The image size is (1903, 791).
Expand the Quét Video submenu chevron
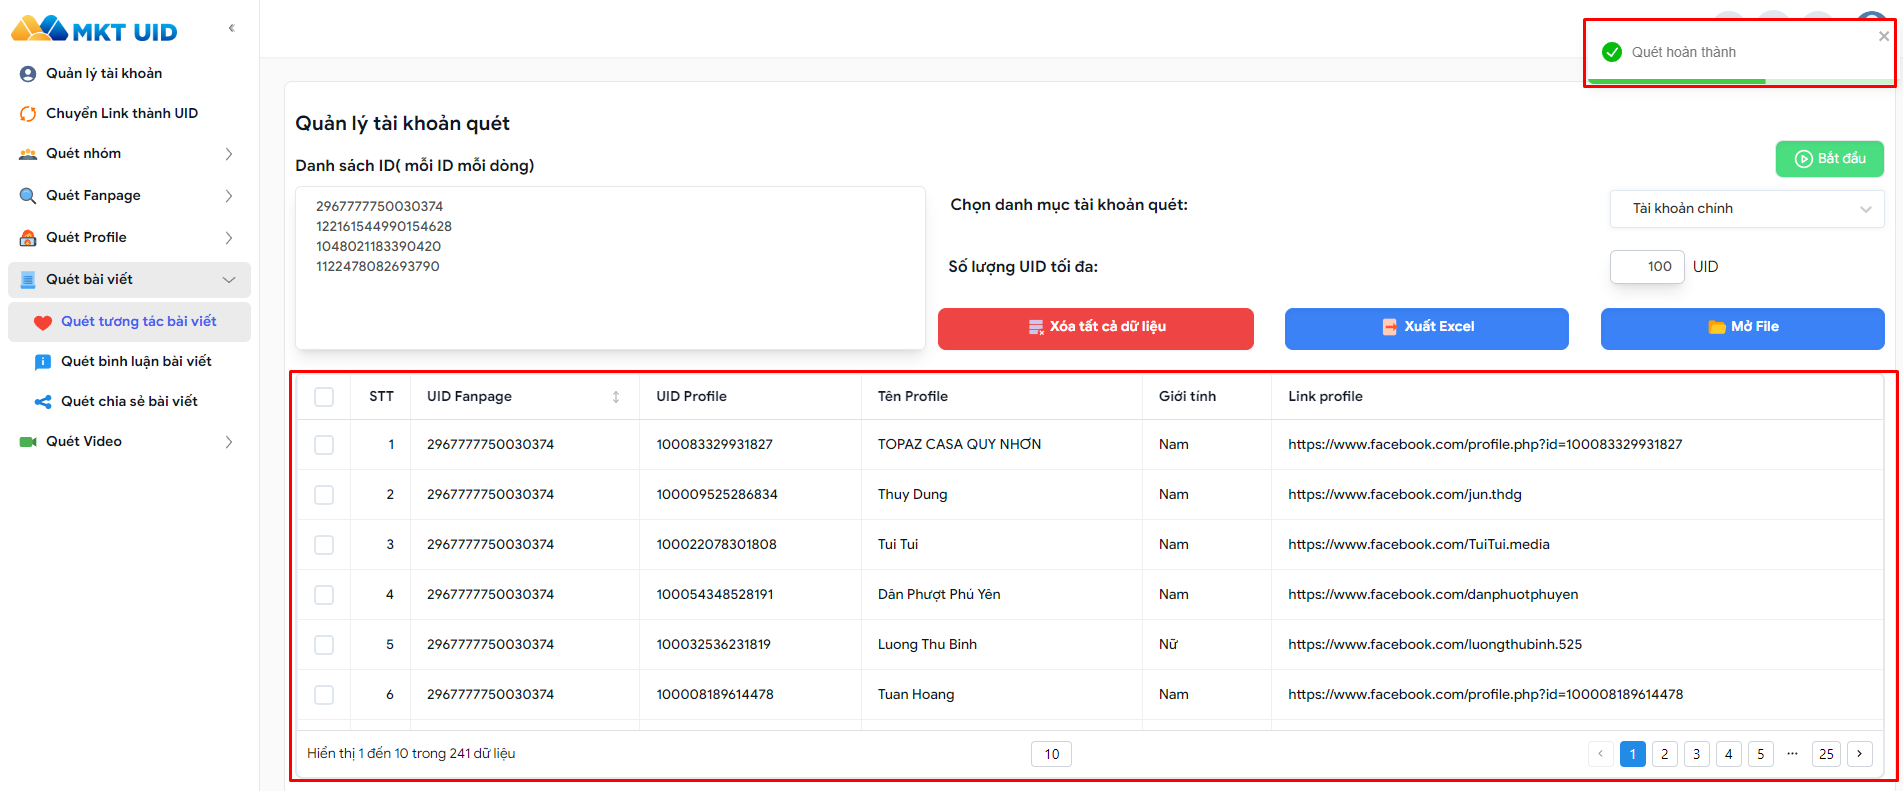point(229,442)
